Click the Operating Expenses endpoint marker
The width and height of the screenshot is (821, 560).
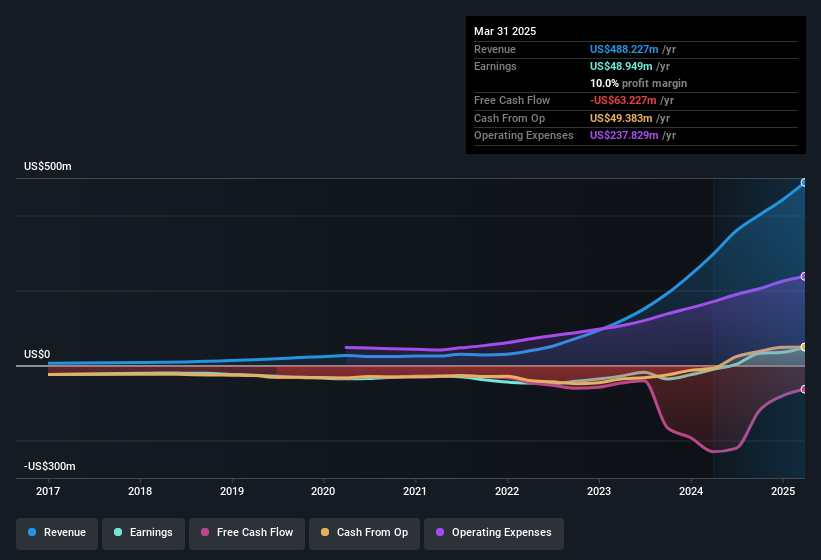coord(804,276)
